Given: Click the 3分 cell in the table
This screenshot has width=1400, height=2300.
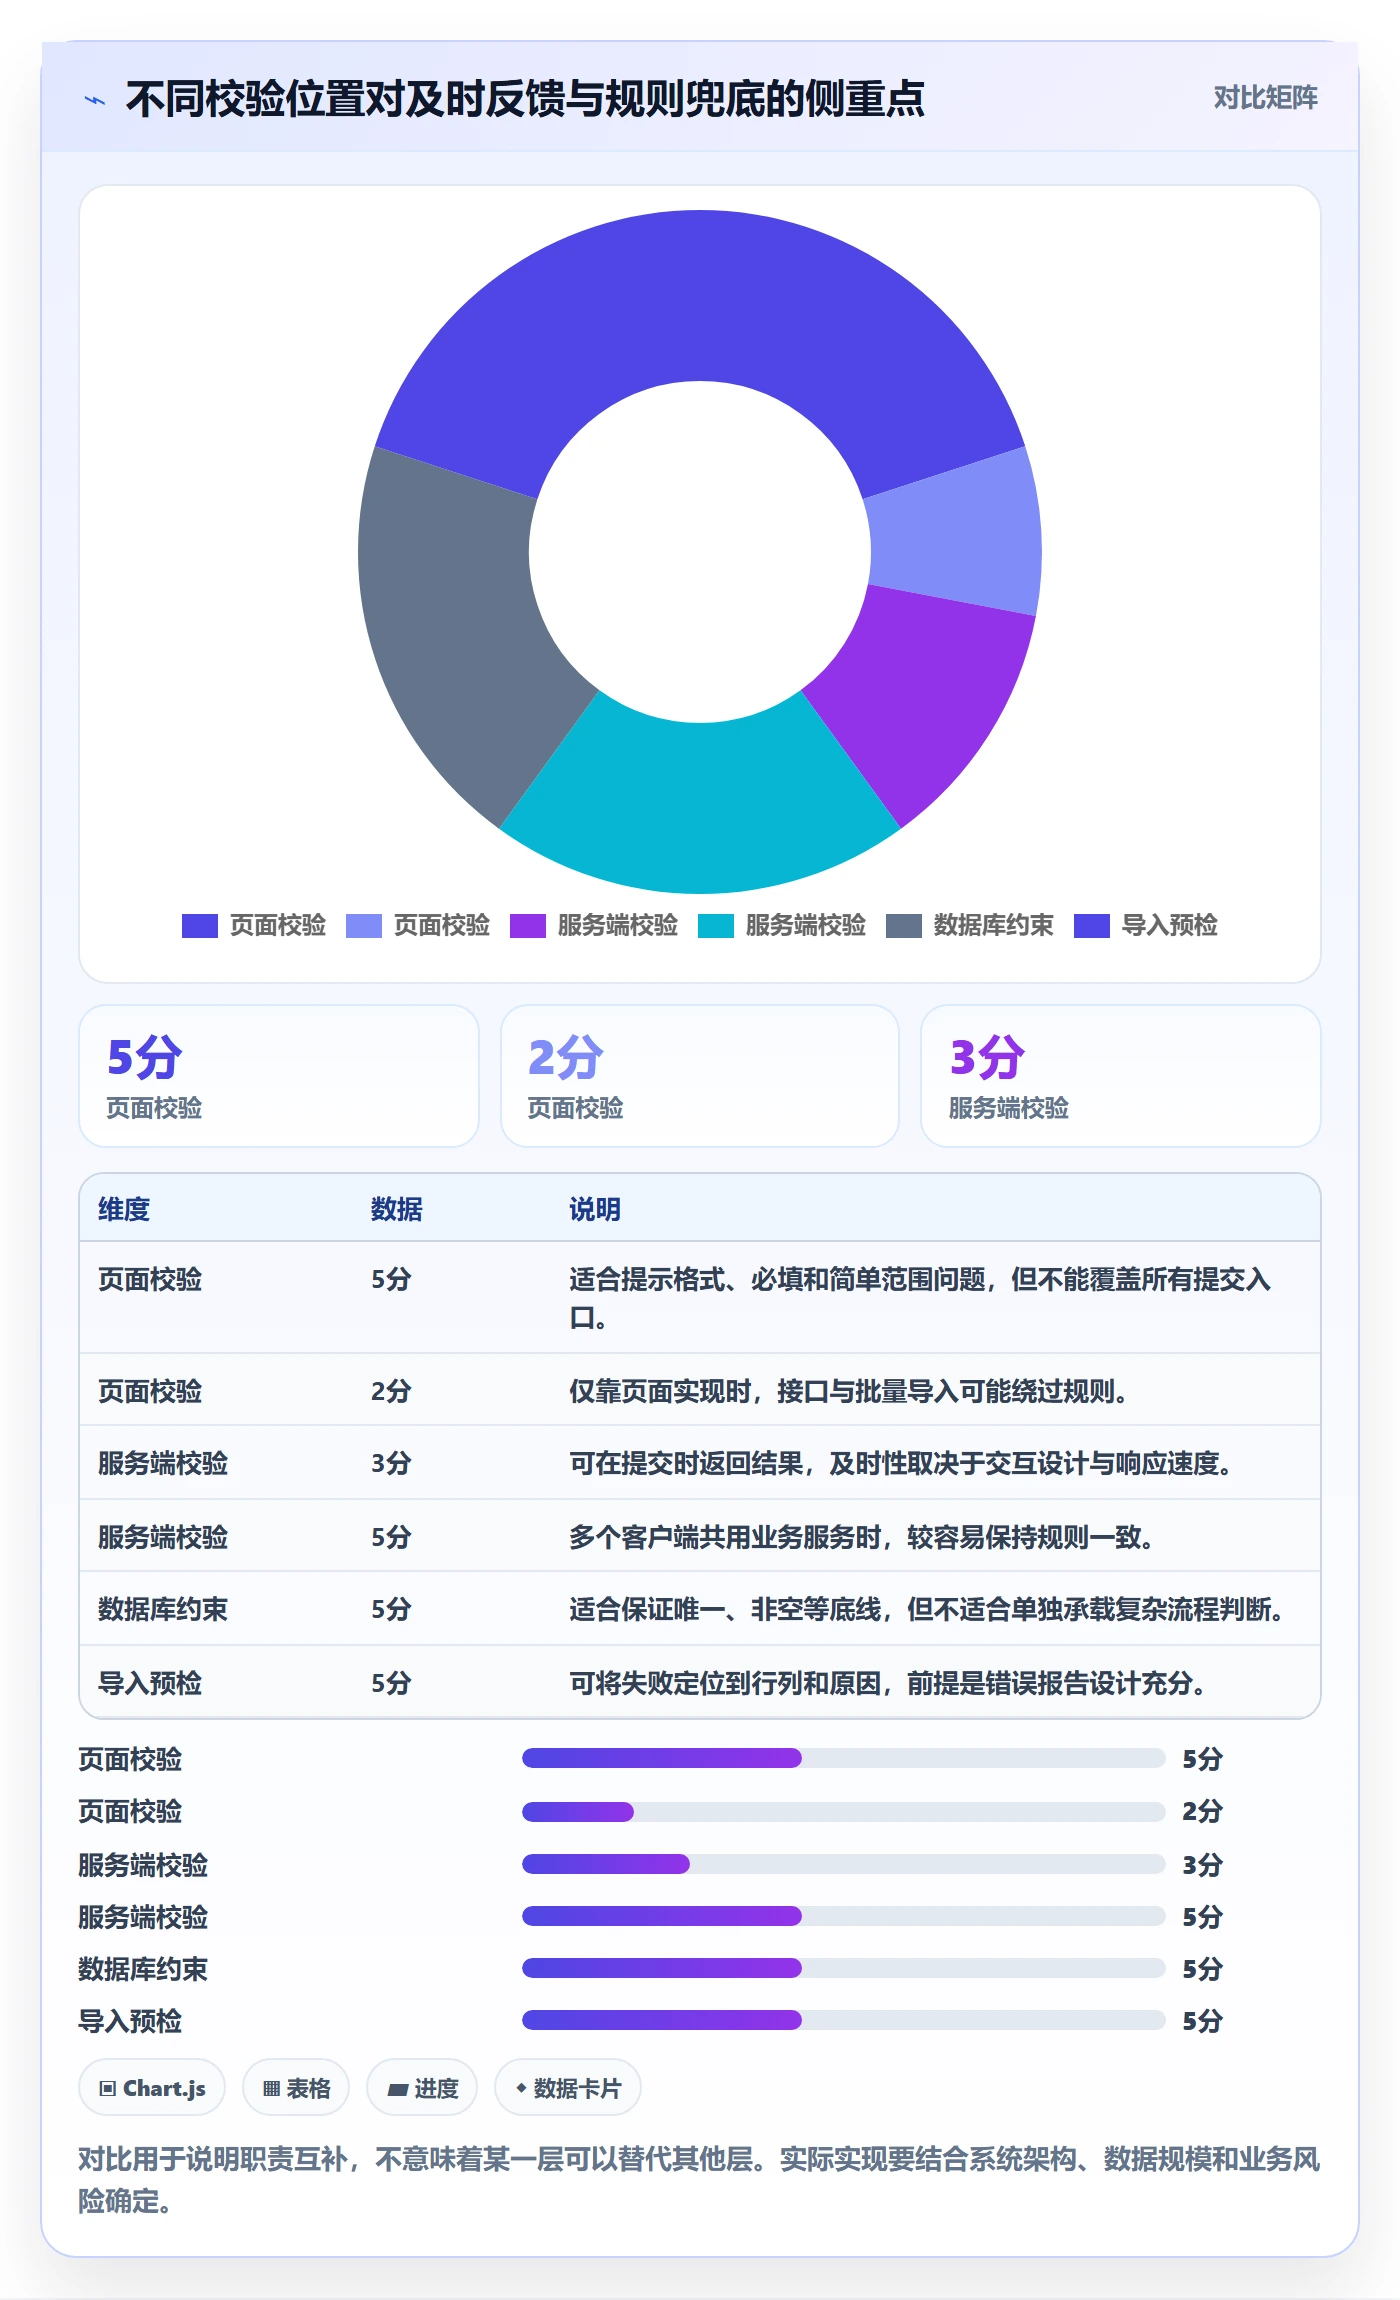Looking at the screenshot, I should coord(391,1463).
